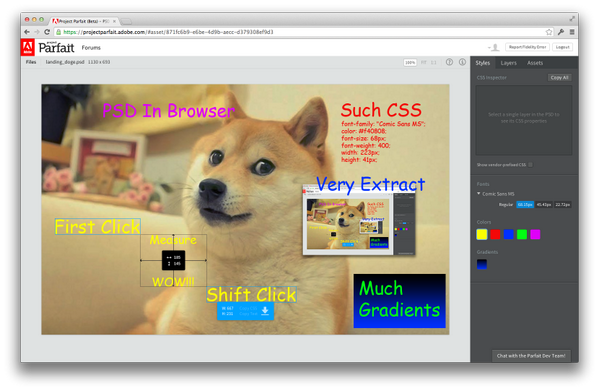Viewport: 599px width, 391px height.
Task: Toggle browser fullscreen arrows icon
Action: [572, 19]
